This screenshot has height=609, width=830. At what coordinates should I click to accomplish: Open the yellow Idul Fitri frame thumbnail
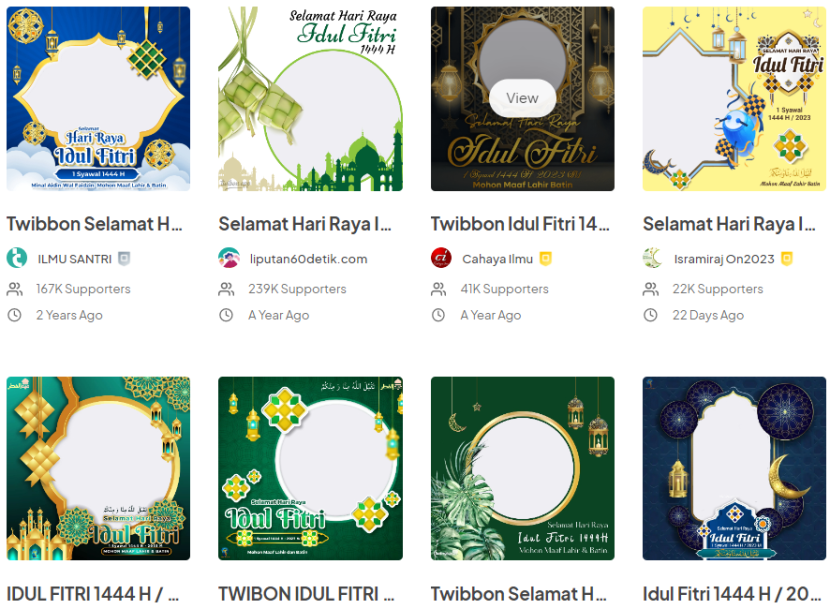734,98
